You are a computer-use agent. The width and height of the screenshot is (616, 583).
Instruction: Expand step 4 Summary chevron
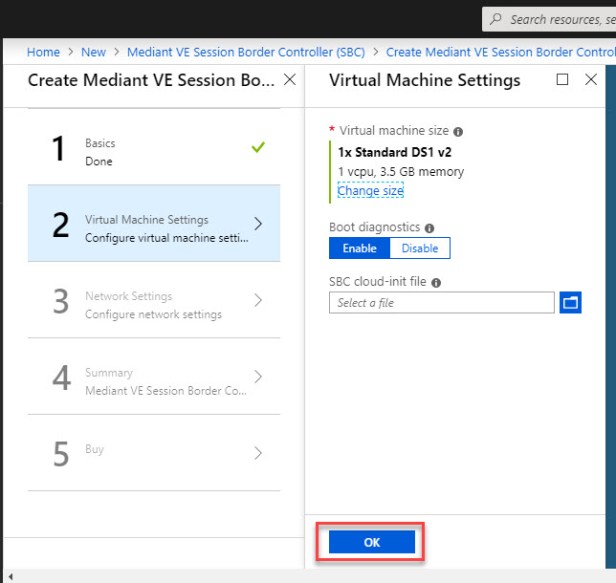[258, 377]
